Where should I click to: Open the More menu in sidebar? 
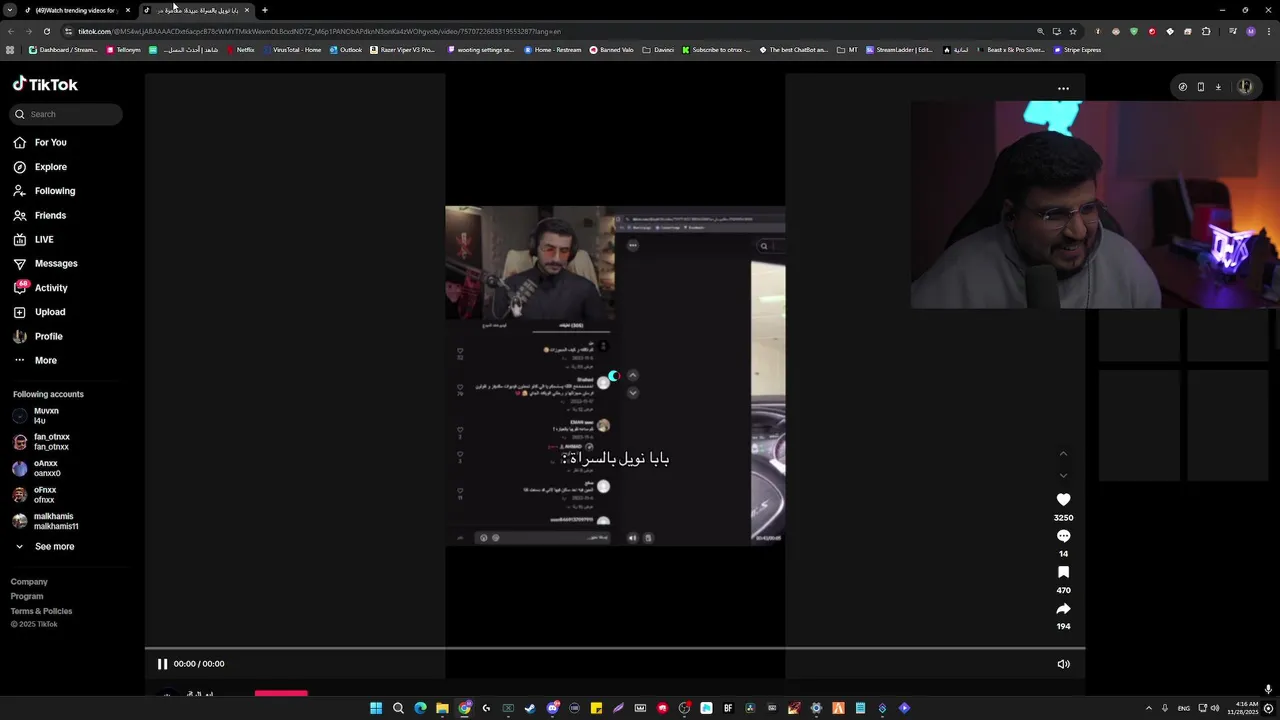(35, 361)
